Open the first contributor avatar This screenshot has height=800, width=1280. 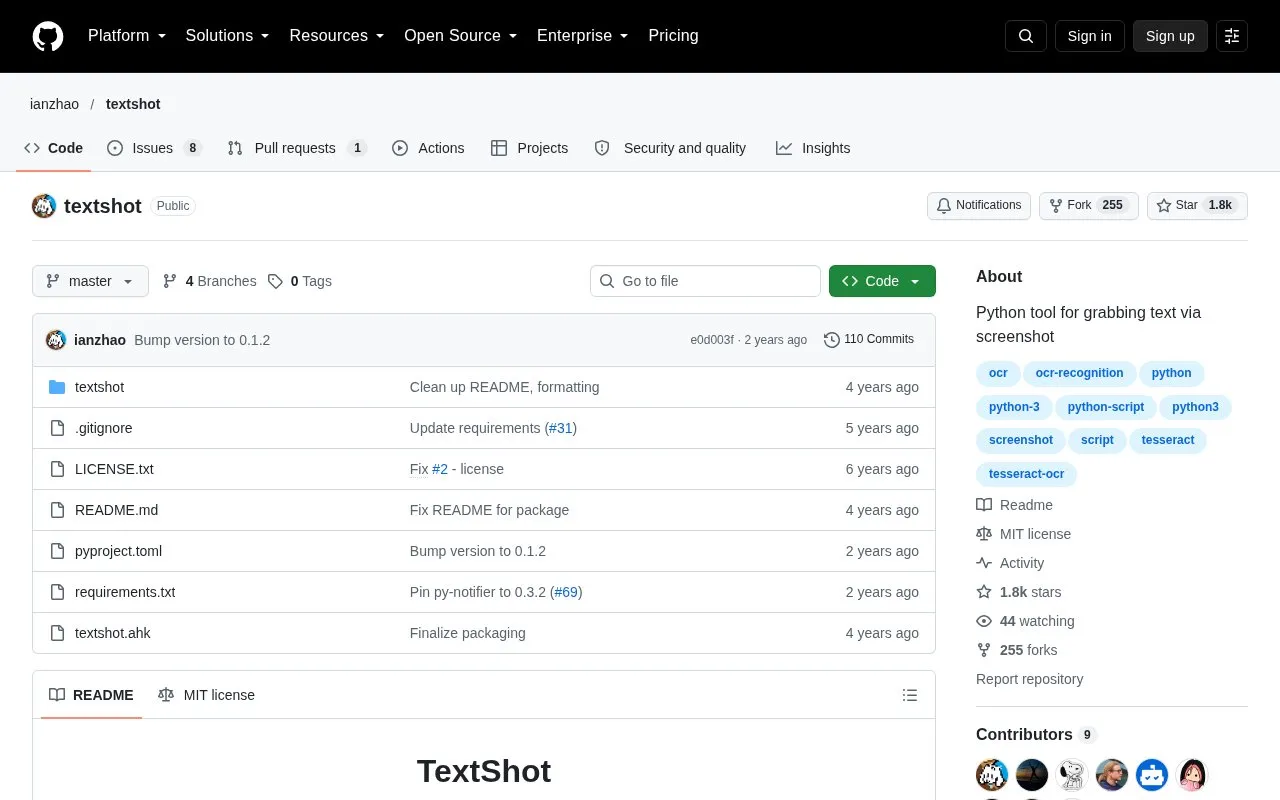[x=992, y=774]
